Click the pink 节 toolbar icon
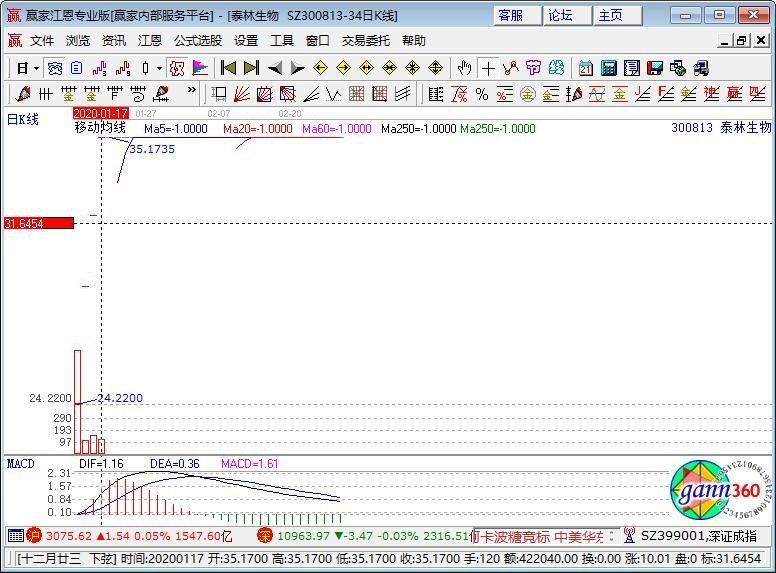Image resolution: width=776 pixels, height=573 pixels. 534,68
